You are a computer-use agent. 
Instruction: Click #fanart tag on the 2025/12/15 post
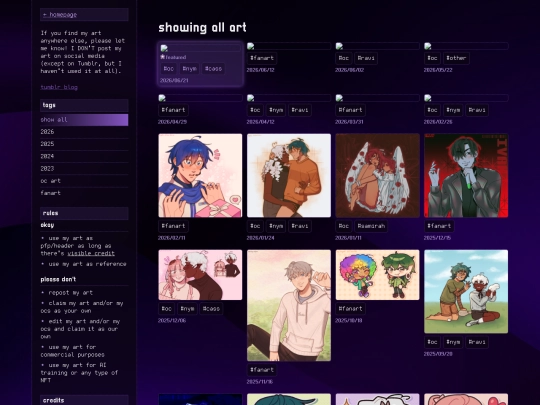tap(439, 226)
